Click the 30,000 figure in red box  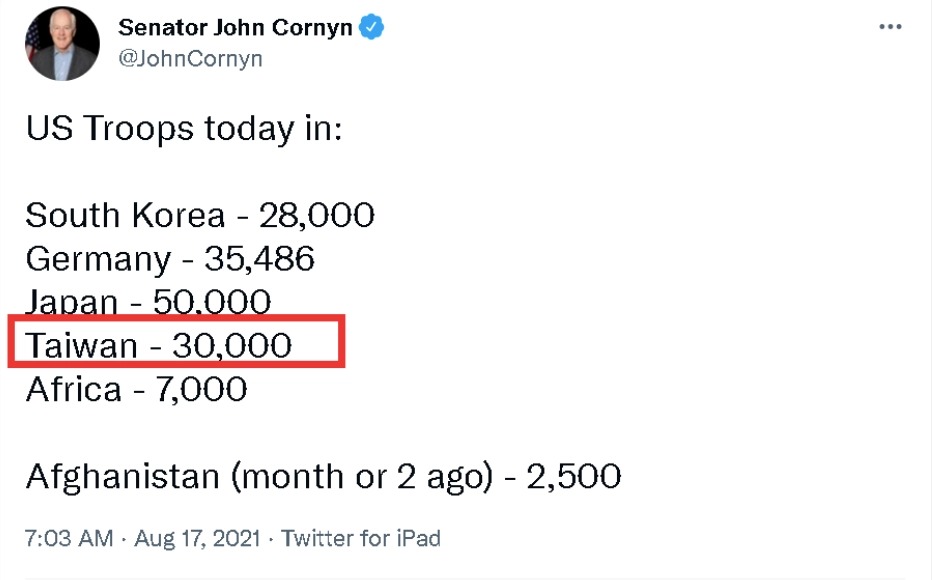tap(232, 345)
